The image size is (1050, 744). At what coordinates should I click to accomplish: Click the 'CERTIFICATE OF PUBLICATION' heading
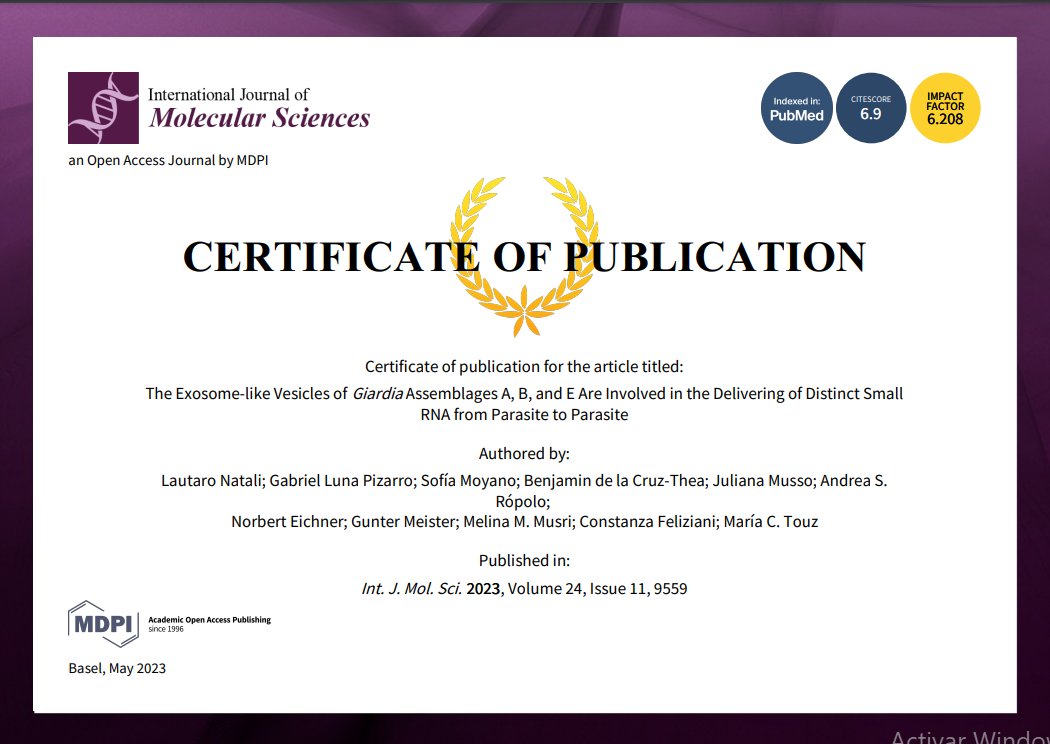(524, 256)
